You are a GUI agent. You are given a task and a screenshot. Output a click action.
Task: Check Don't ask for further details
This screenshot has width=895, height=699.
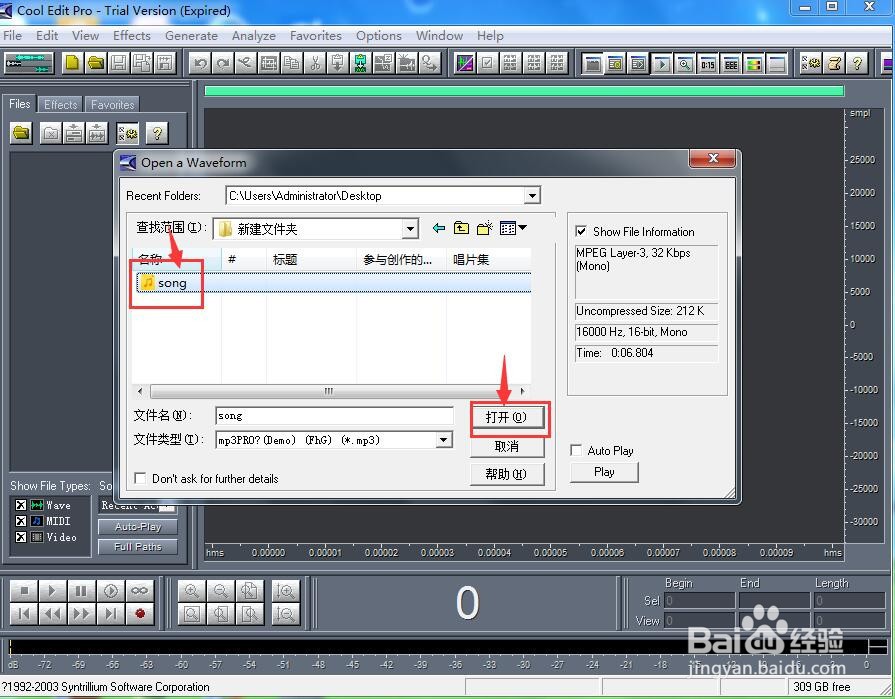[x=139, y=478]
